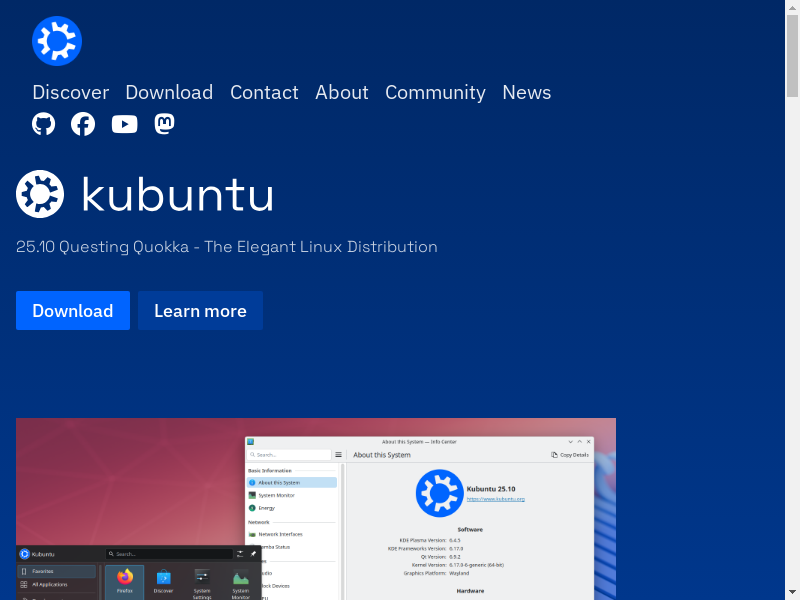Click the scrollbar down arrow
This screenshot has width=800, height=600.
click(x=792, y=592)
